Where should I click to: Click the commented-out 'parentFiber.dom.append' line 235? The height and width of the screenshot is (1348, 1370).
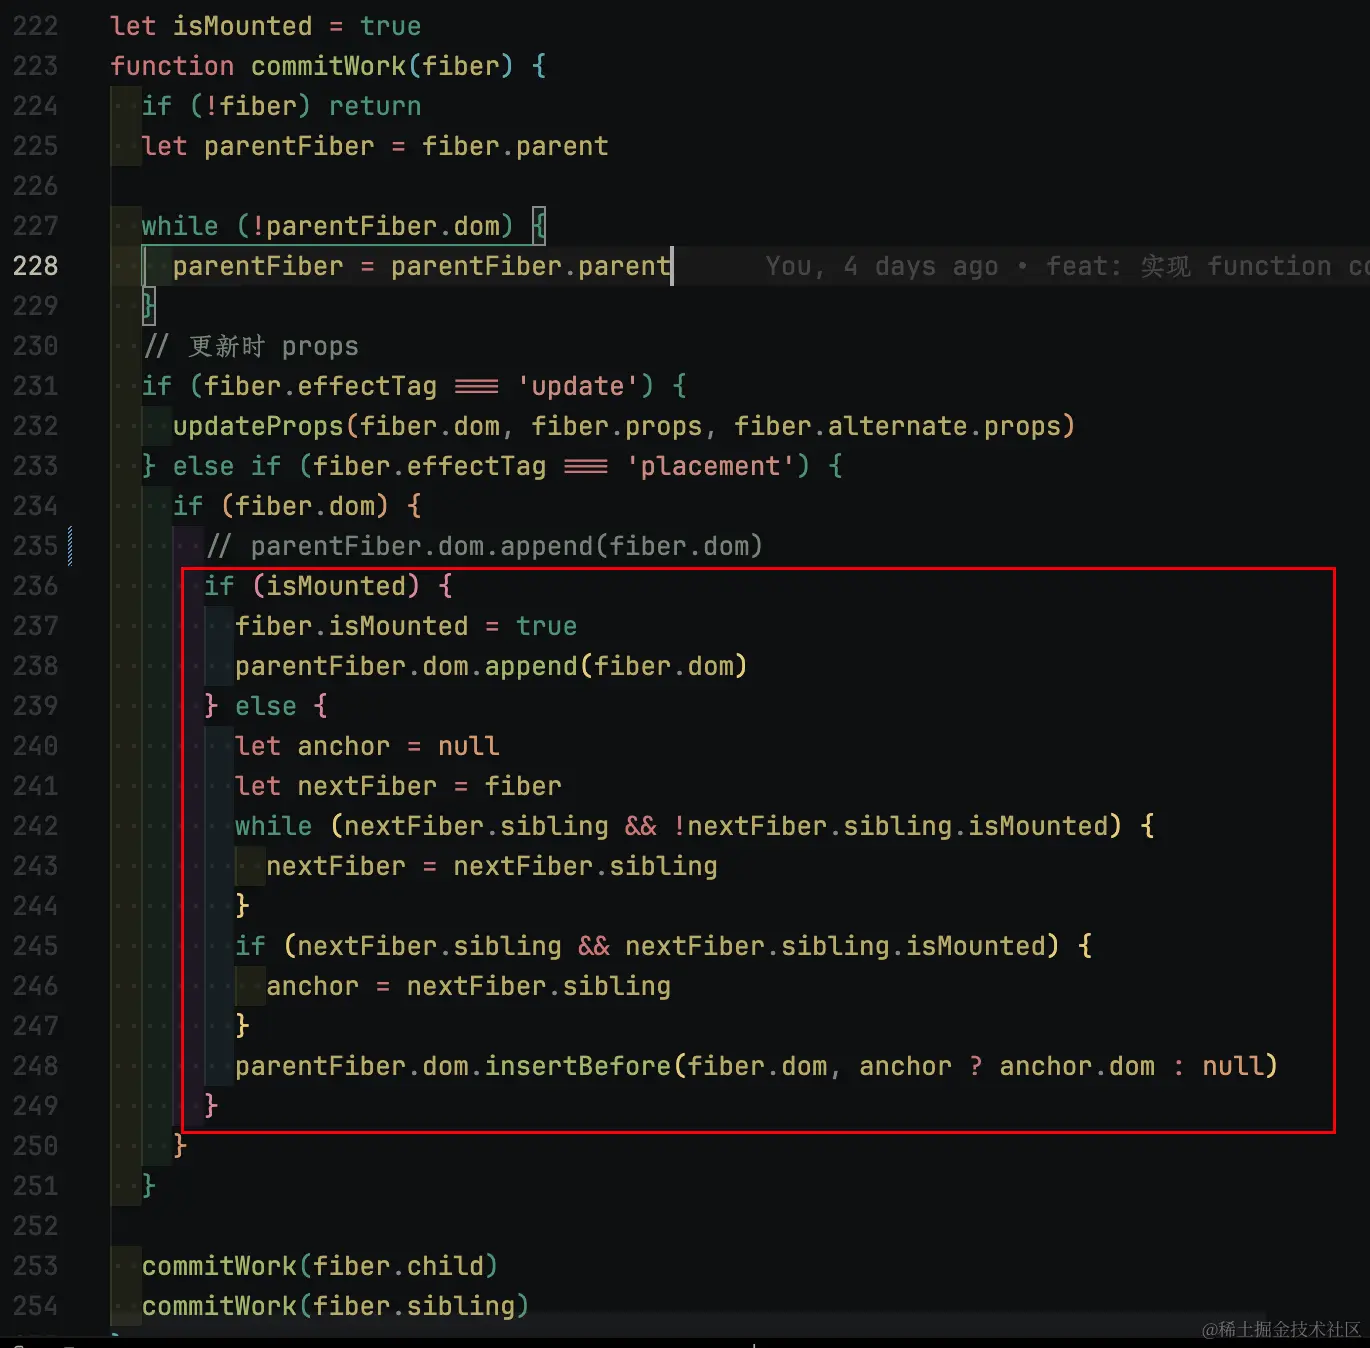[484, 546]
